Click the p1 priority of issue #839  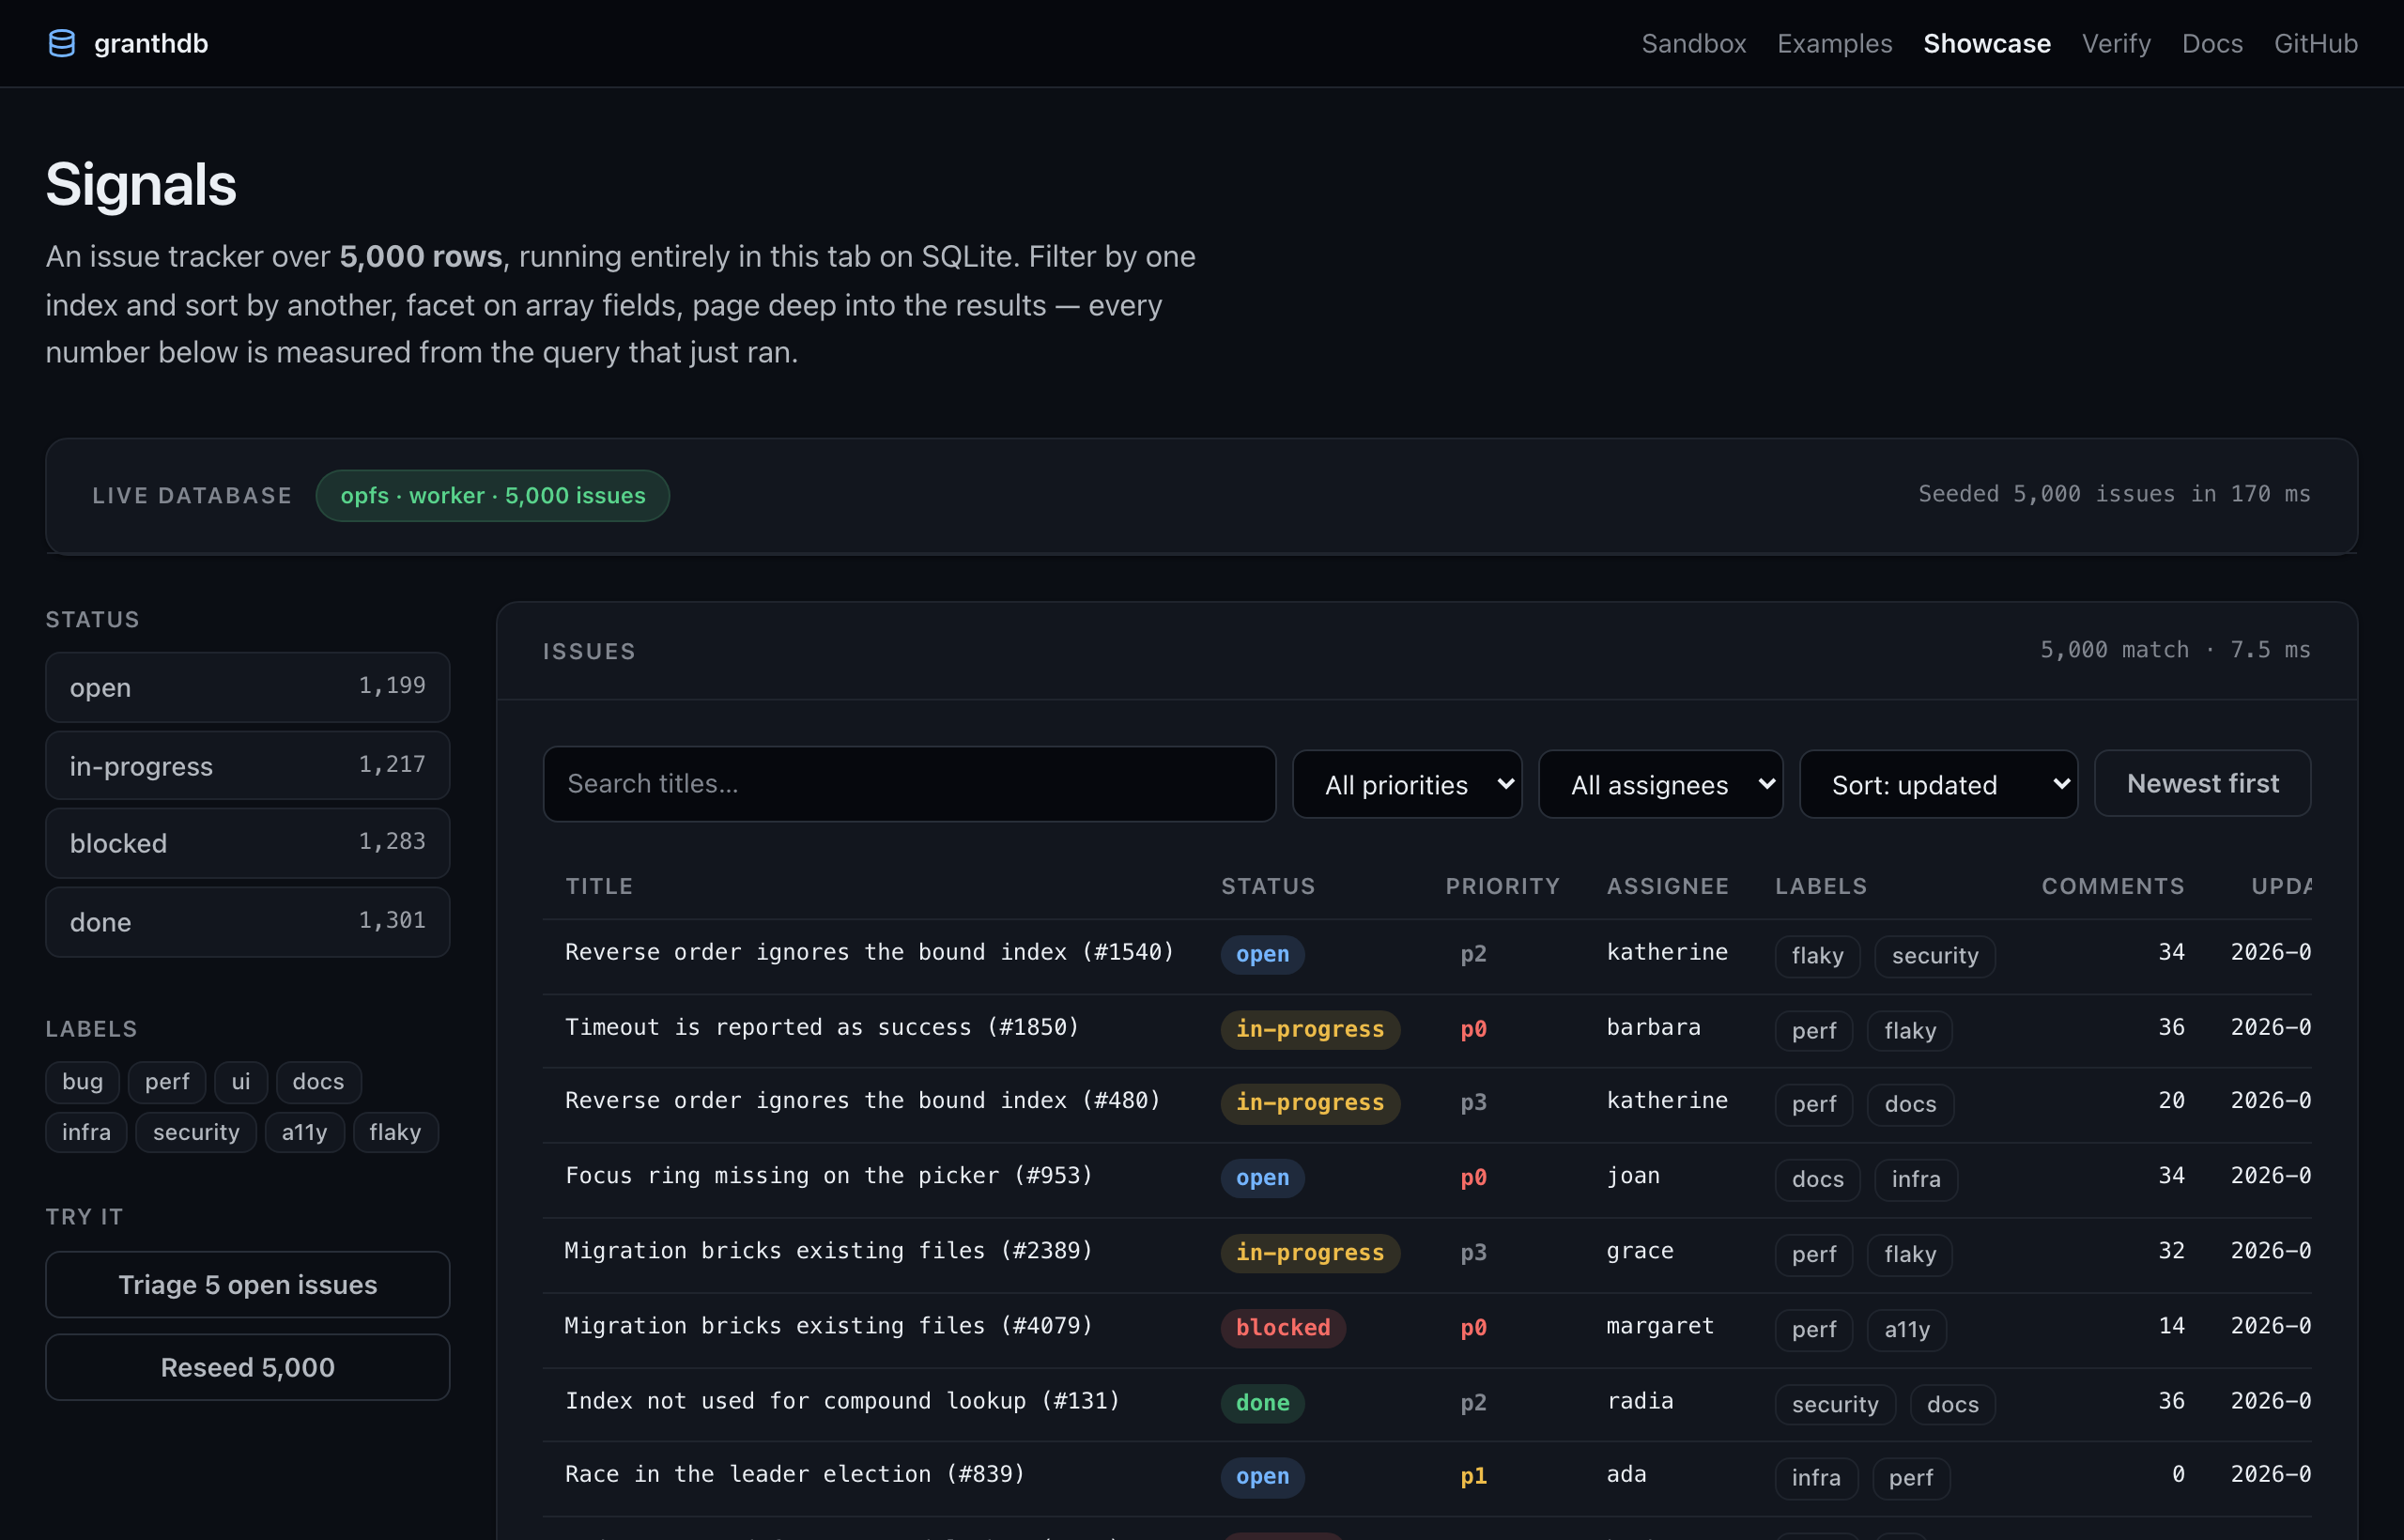(x=1472, y=1476)
